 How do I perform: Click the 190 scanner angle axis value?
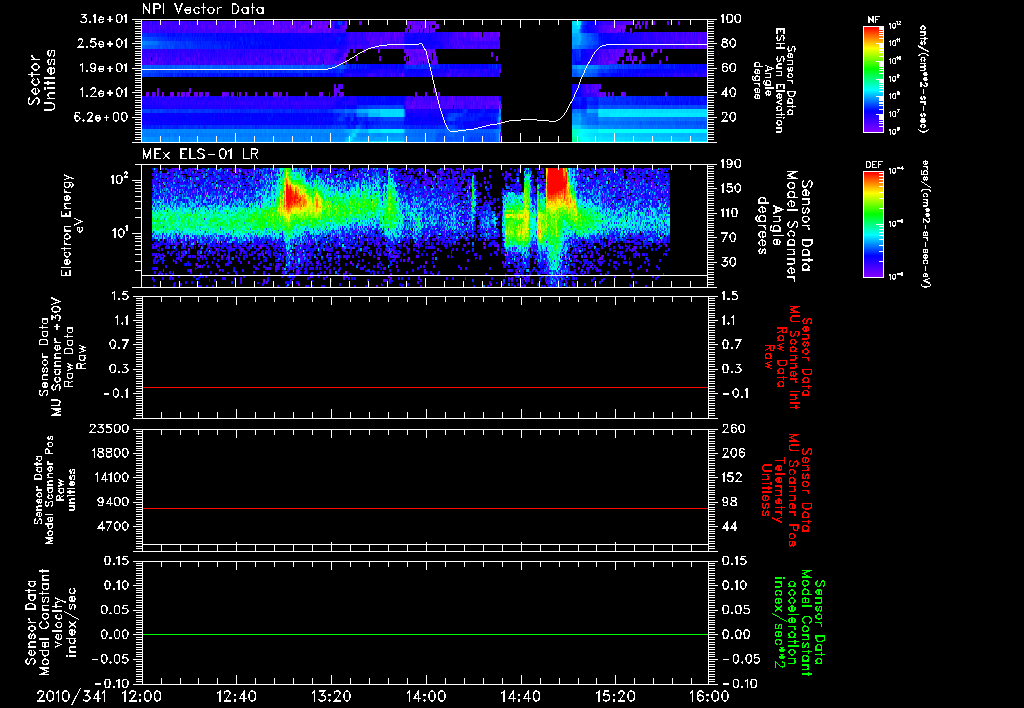733,165
